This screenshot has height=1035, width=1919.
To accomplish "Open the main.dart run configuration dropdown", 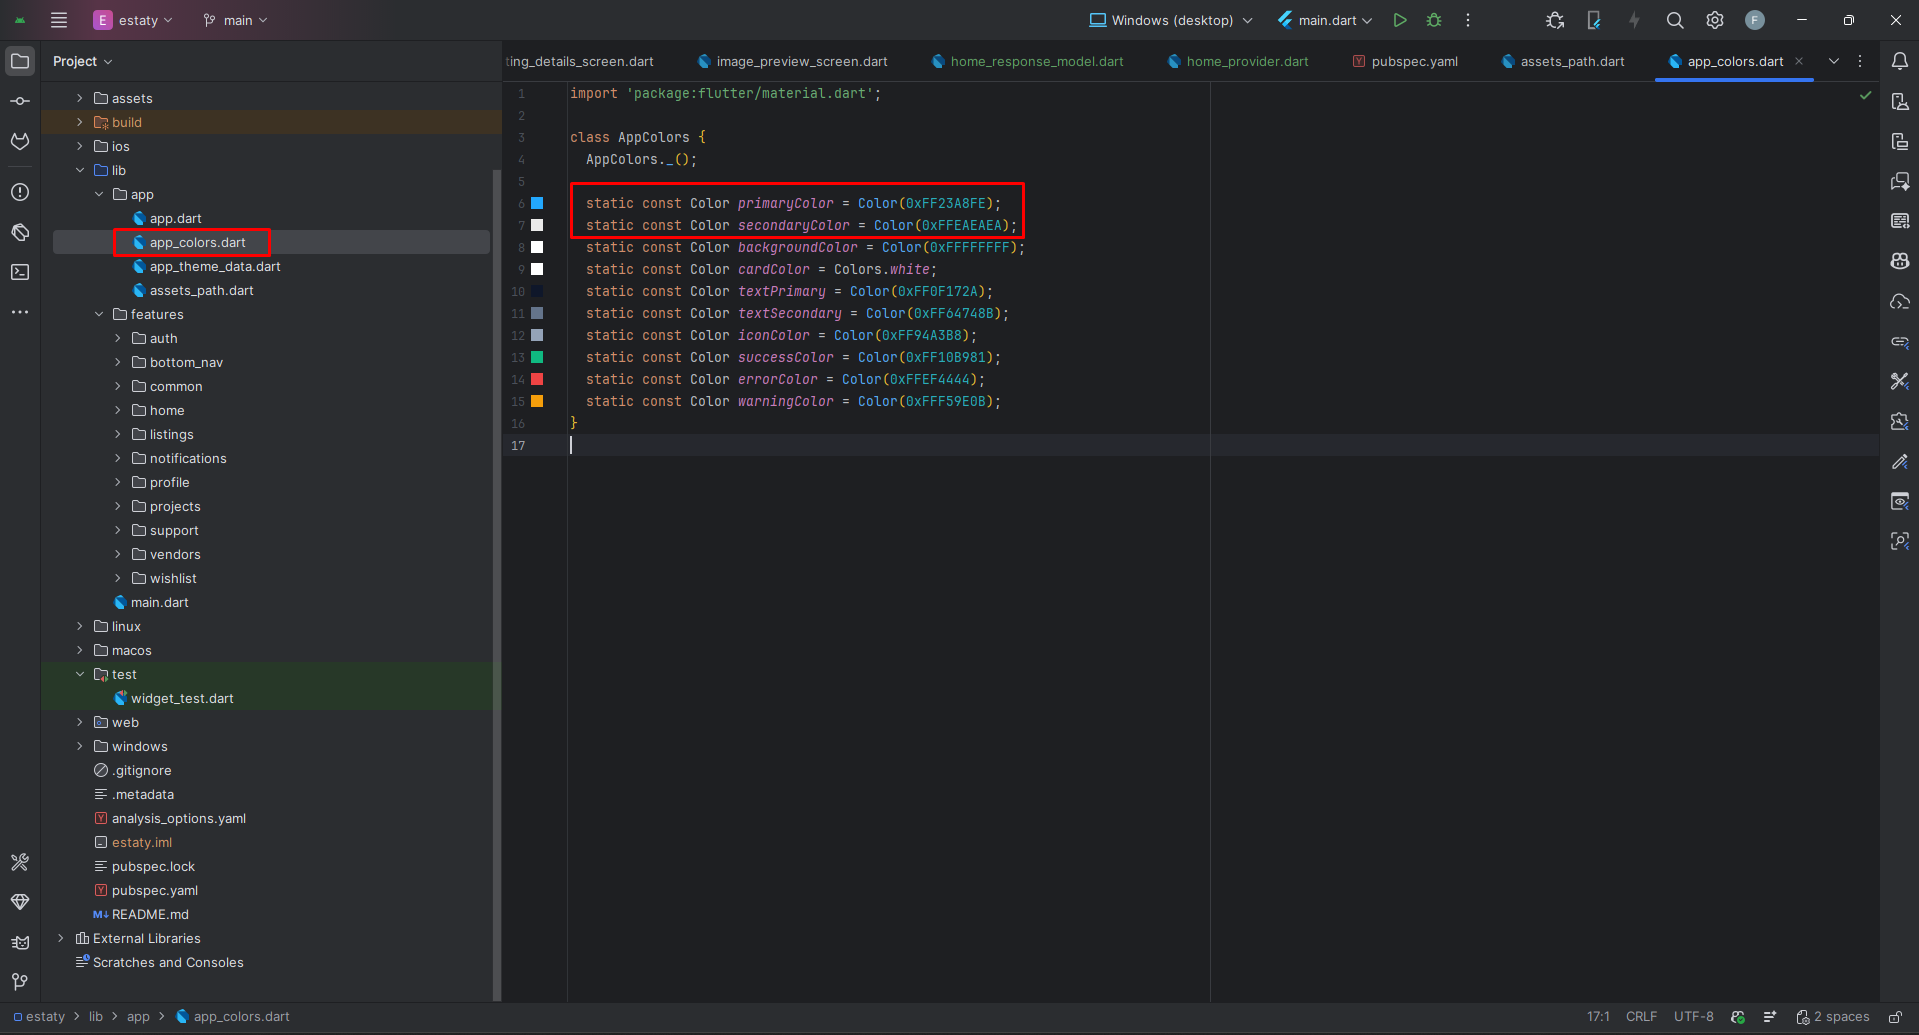I will [x=1325, y=20].
